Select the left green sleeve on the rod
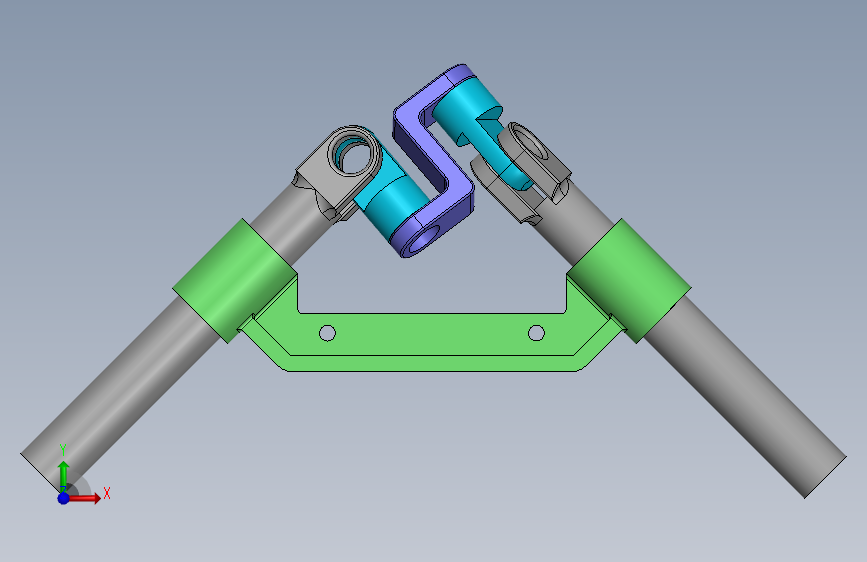The height and width of the screenshot is (562, 867). pos(235,280)
